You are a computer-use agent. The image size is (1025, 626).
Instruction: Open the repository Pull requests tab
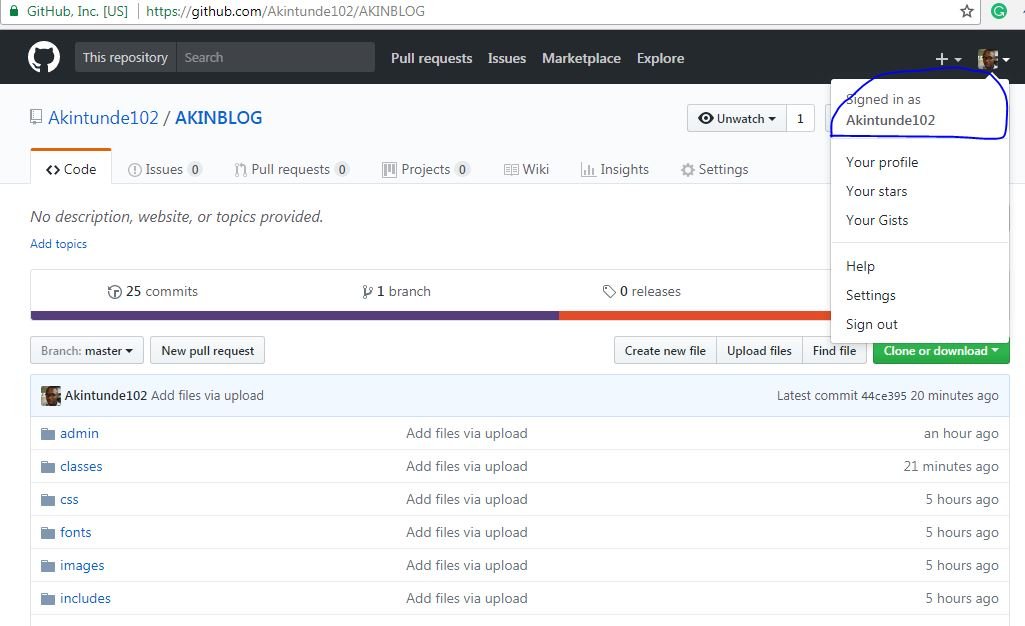tap(292, 169)
